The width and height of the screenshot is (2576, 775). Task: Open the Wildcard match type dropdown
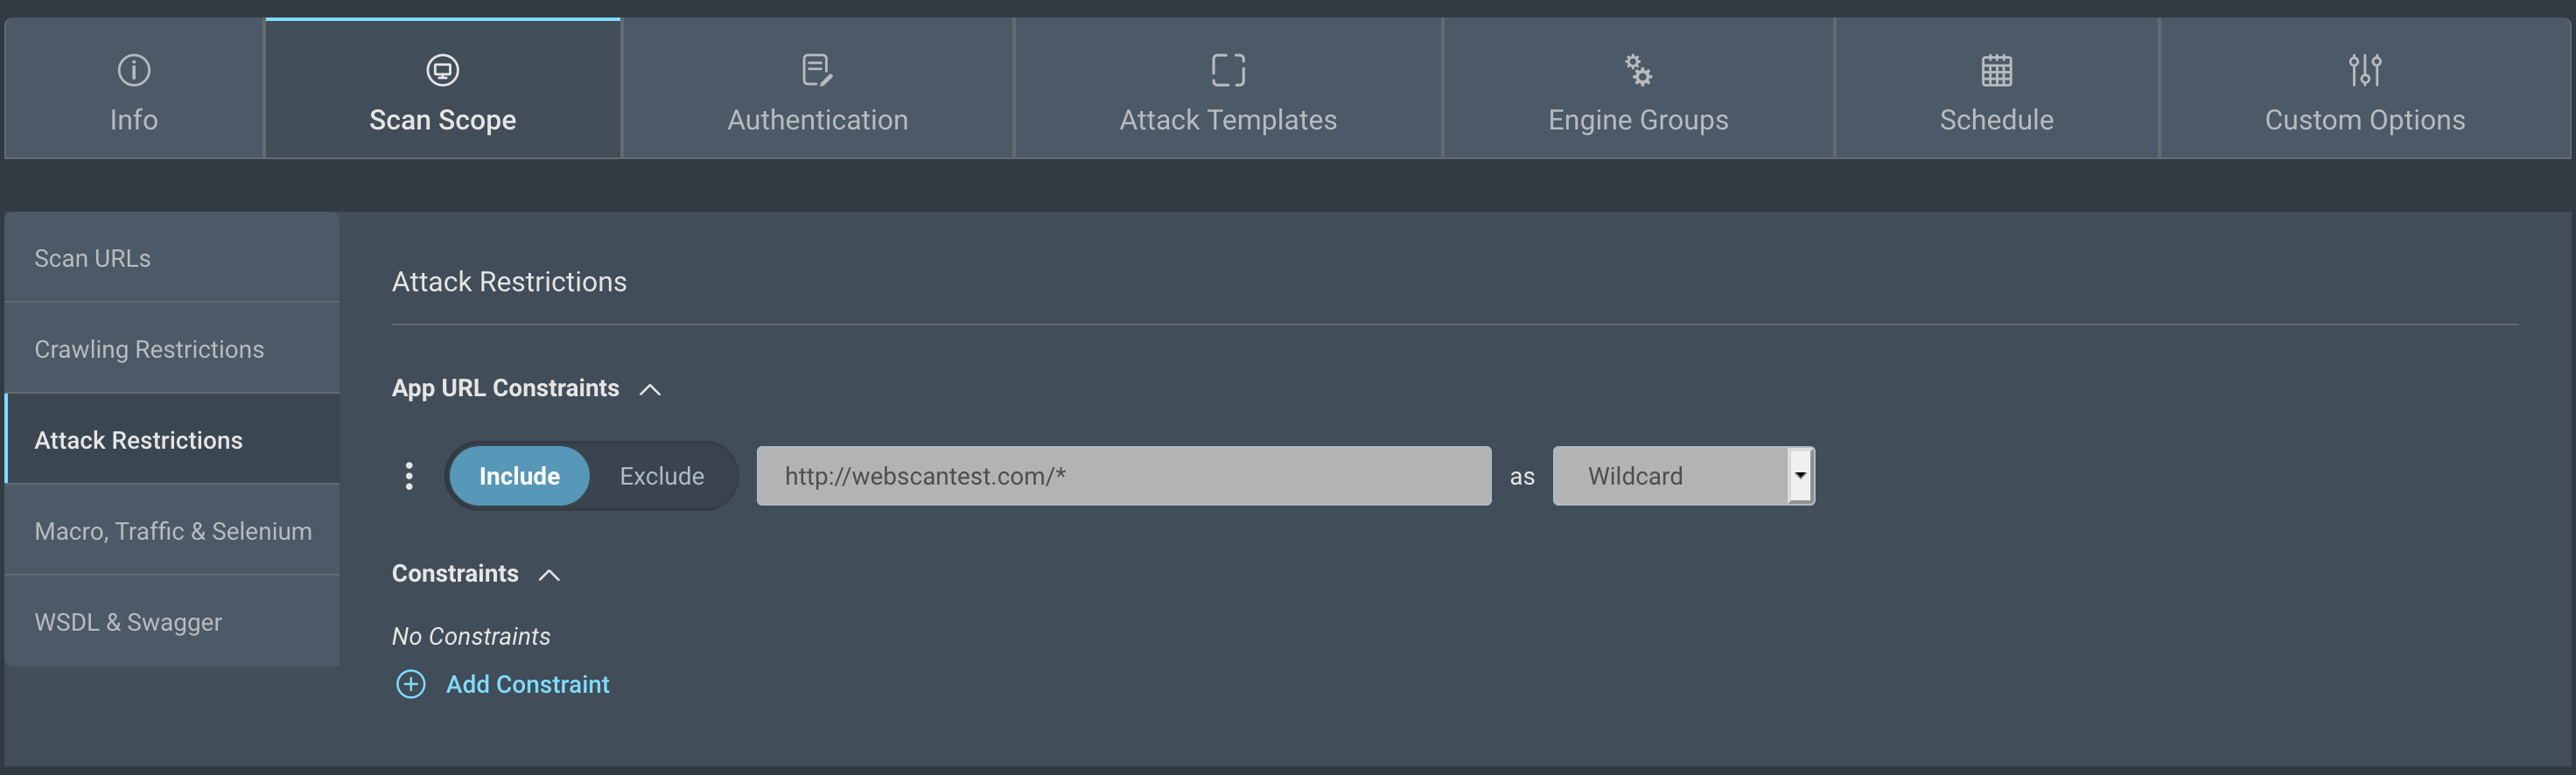point(1683,476)
